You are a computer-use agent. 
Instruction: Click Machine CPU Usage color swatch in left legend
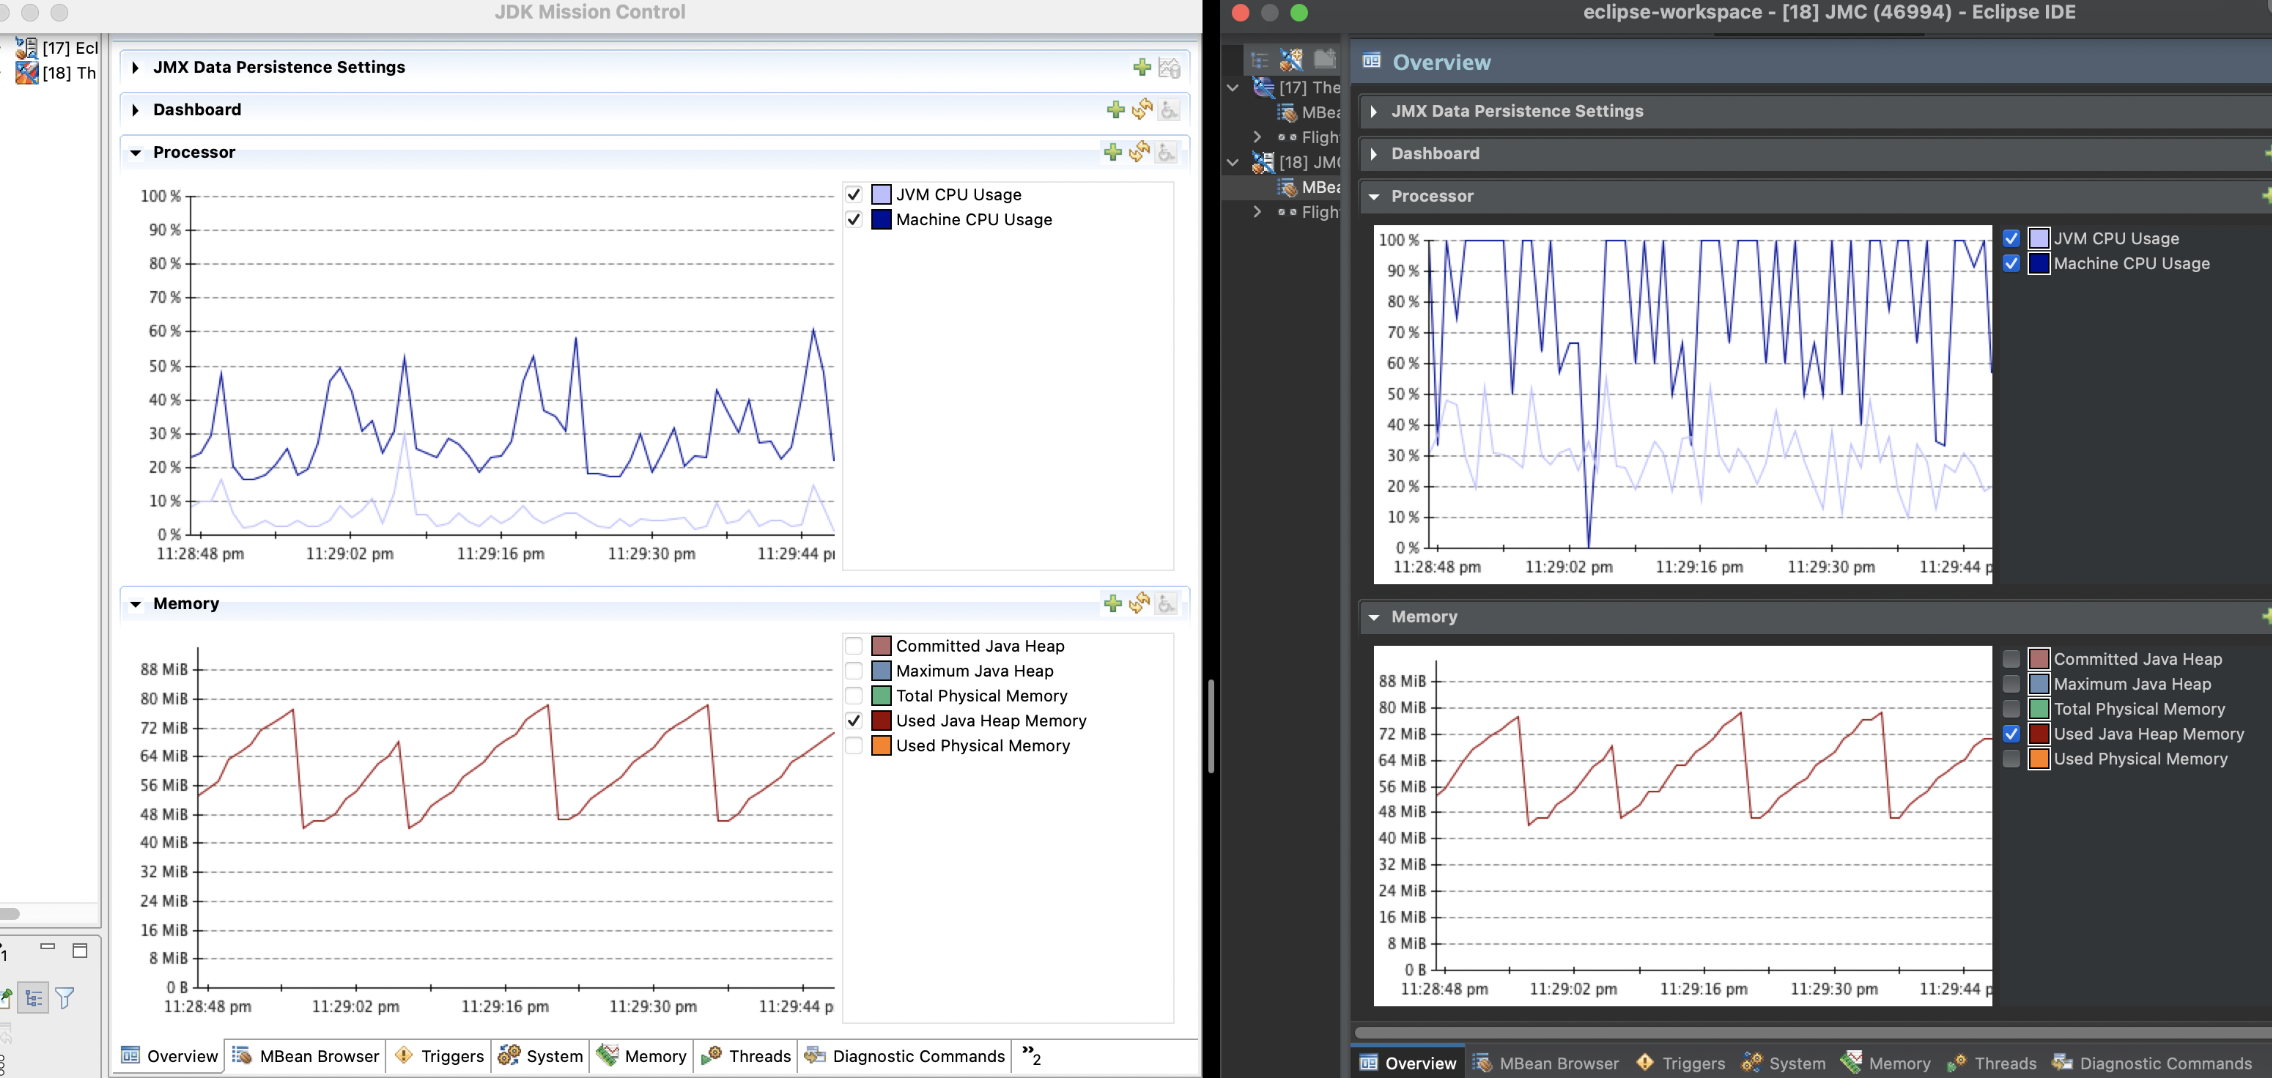[881, 220]
